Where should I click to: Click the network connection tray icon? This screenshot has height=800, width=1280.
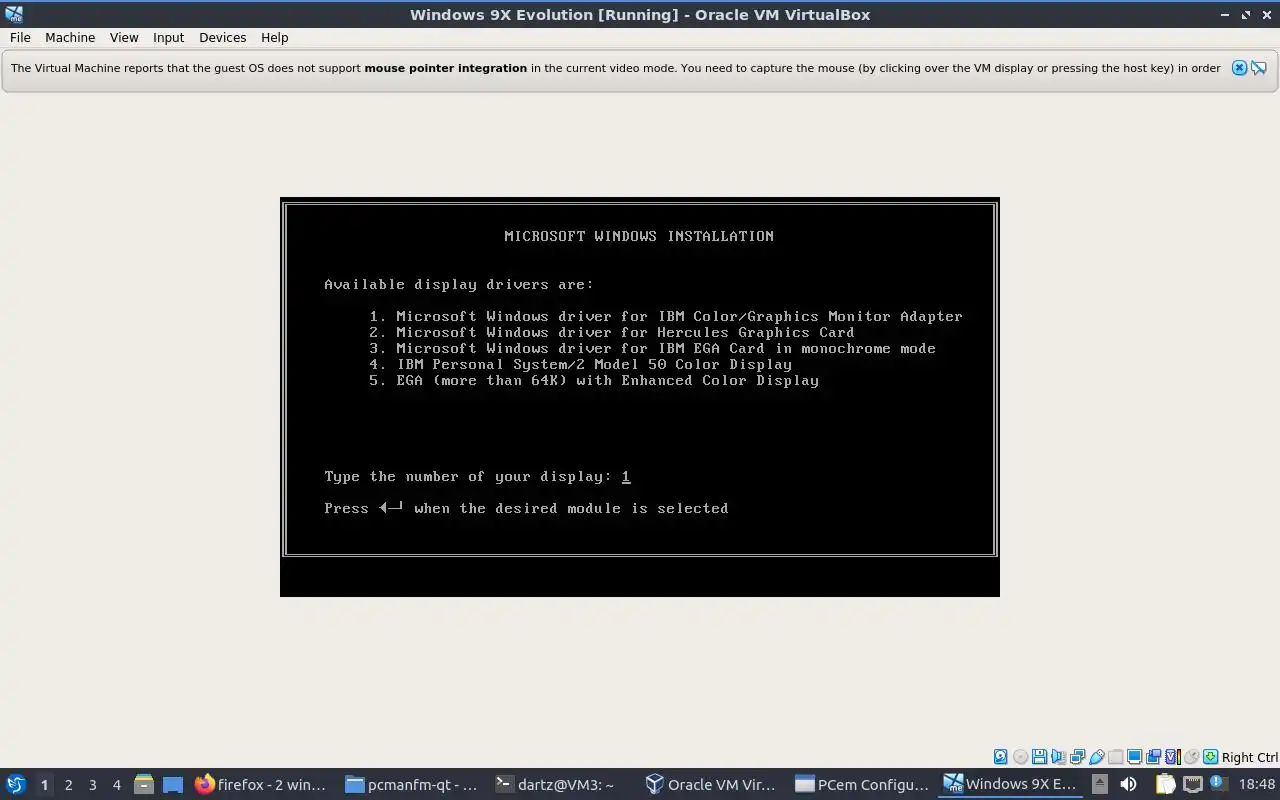coord(1192,784)
